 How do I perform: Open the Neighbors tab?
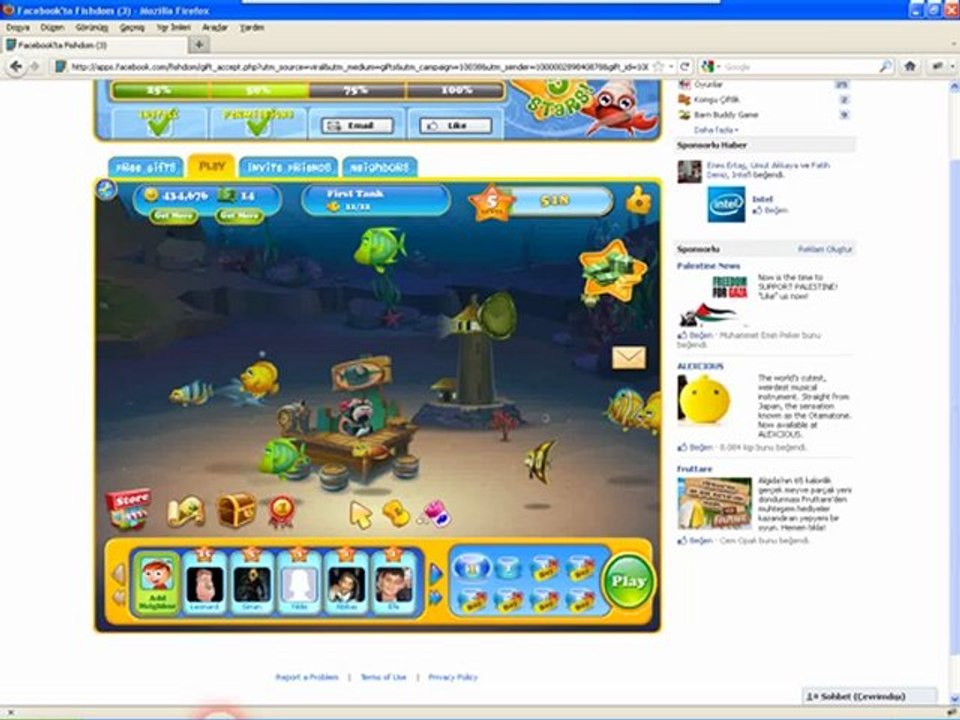point(380,167)
